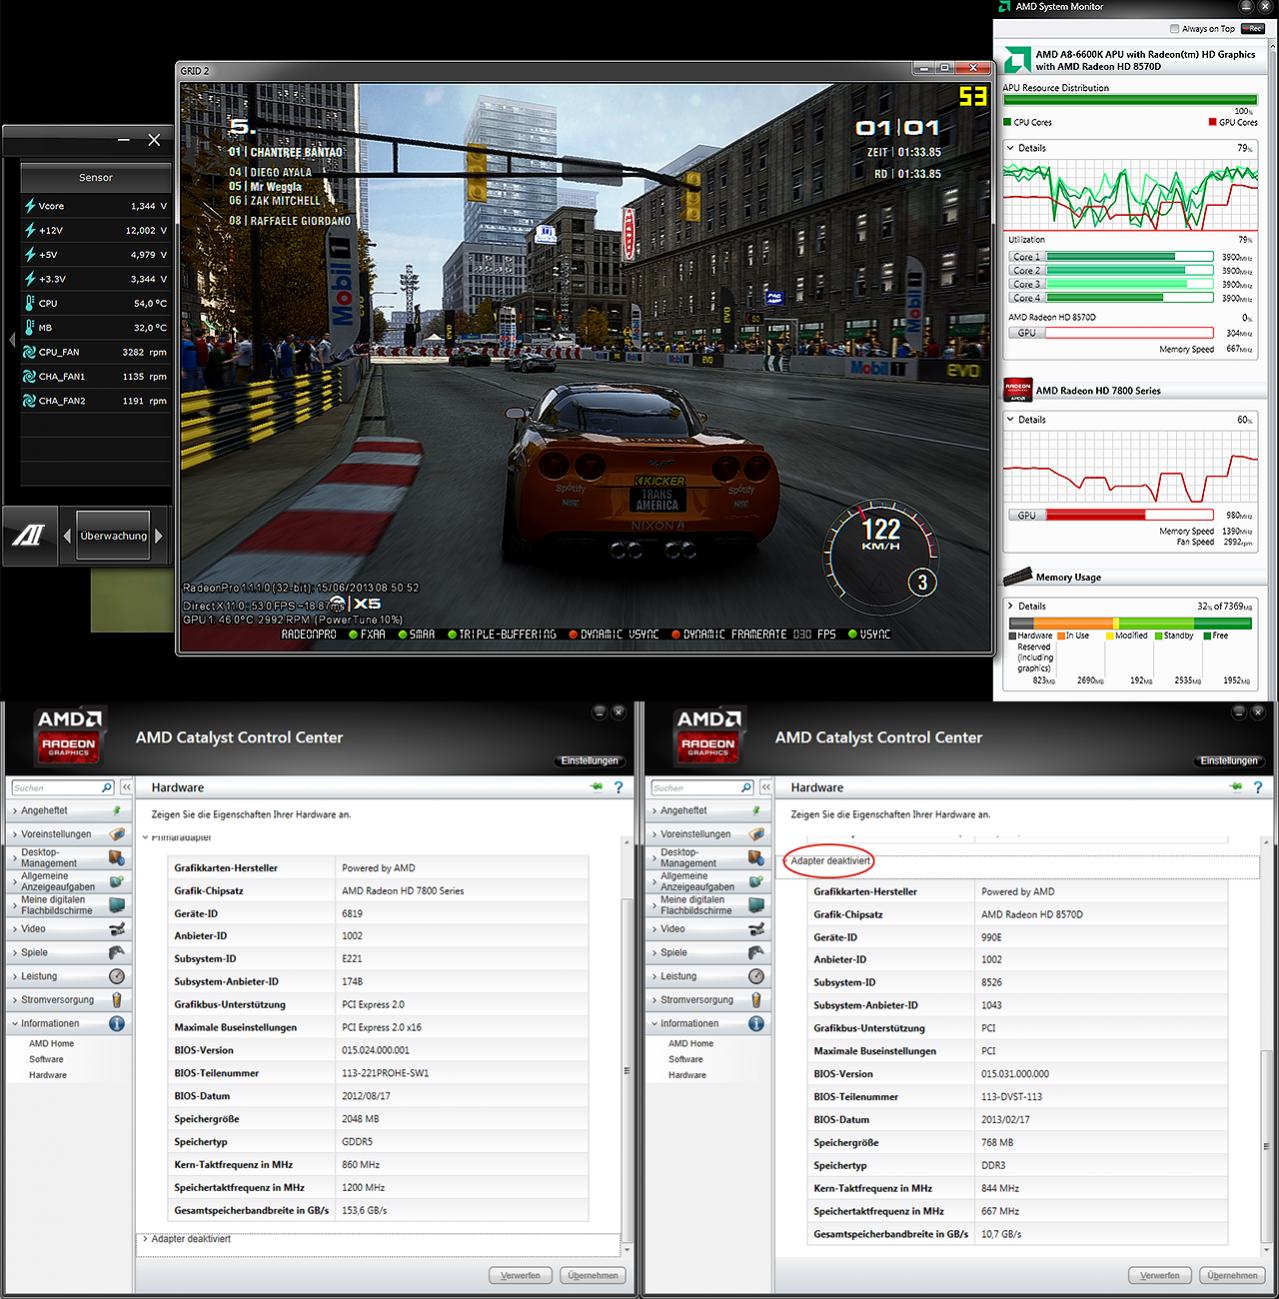
Task: Select Hardware under Informationen, HD 7800 window
Action: pos(48,1075)
